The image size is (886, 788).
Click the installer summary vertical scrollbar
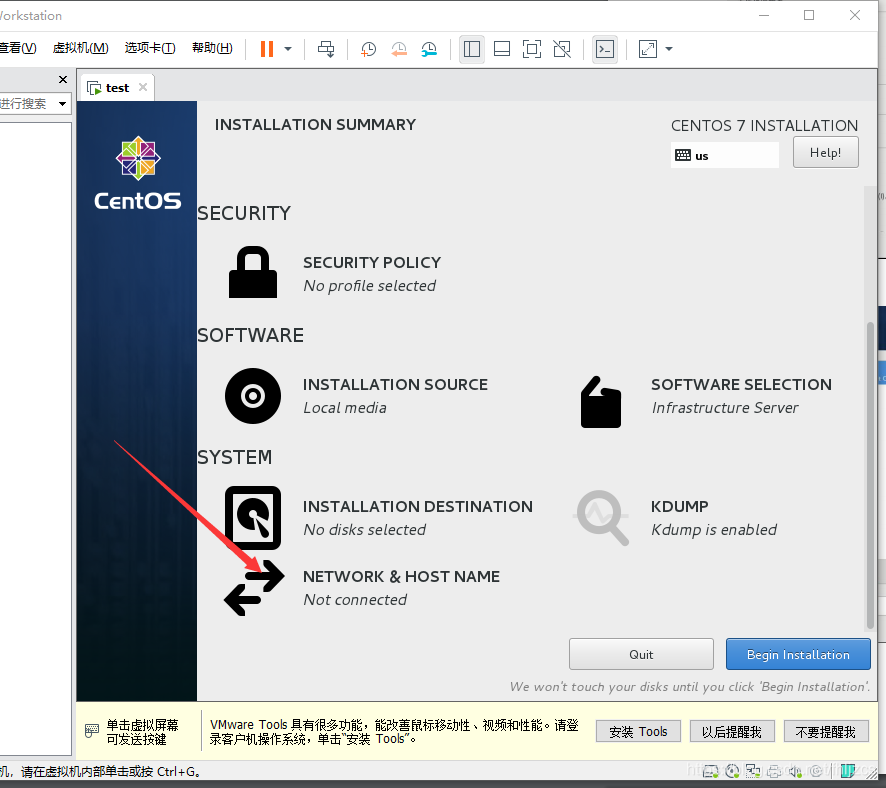click(870, 474)
